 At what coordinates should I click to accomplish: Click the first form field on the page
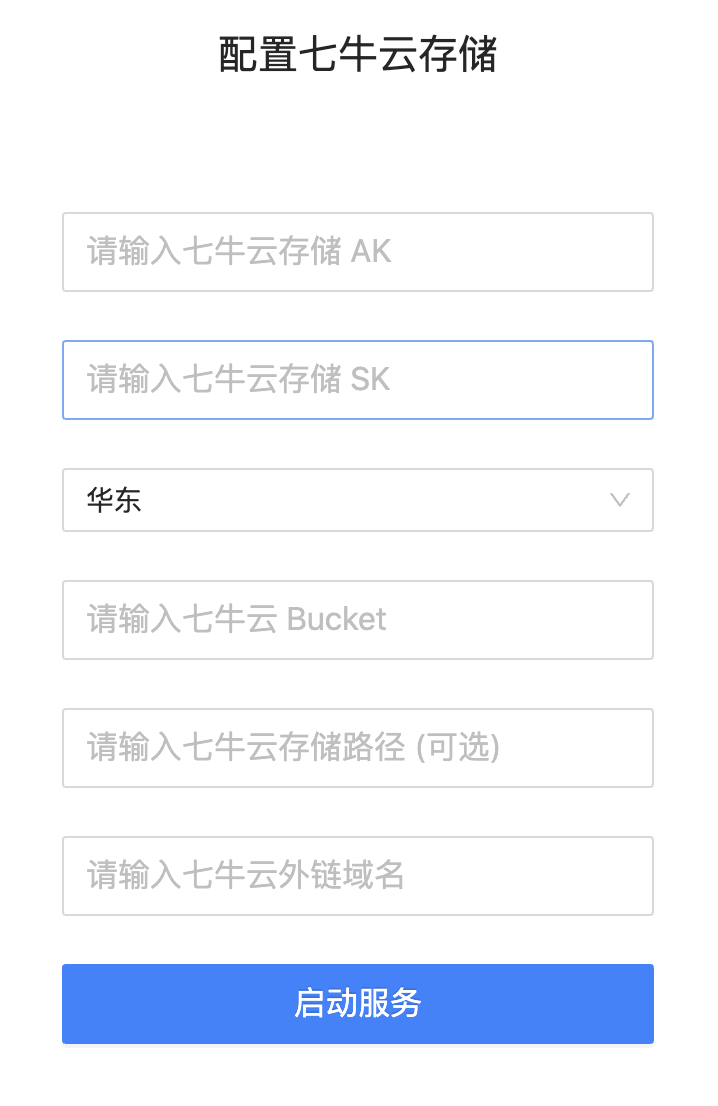click(x=358, y=252)
